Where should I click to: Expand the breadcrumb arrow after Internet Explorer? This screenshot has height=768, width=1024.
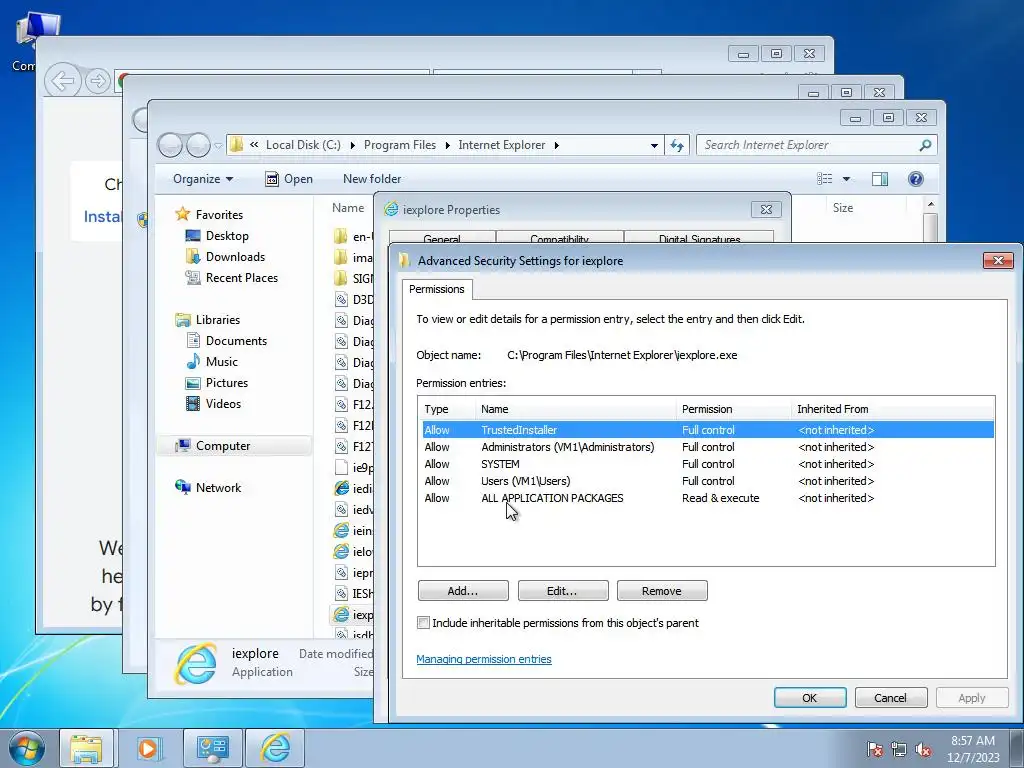click(x=556, y=145)
